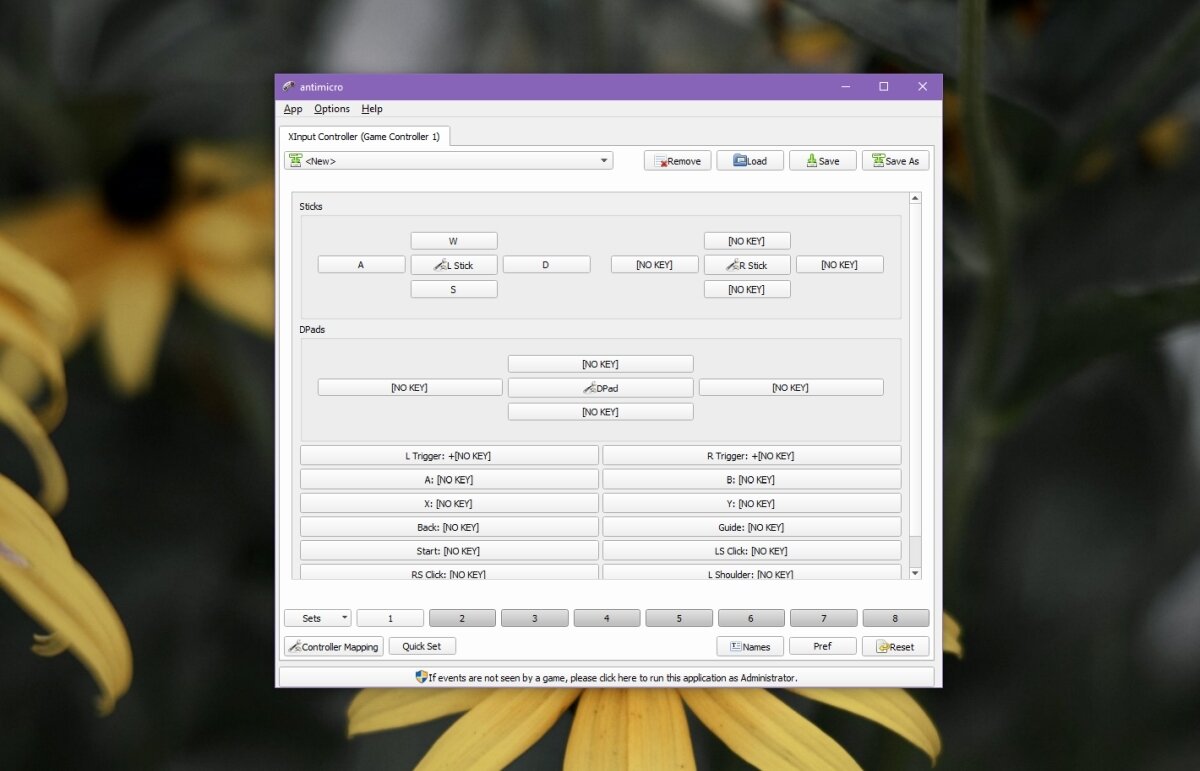Open the DPad configuration dialog
Screen dimensions: 1200x771
600,387
